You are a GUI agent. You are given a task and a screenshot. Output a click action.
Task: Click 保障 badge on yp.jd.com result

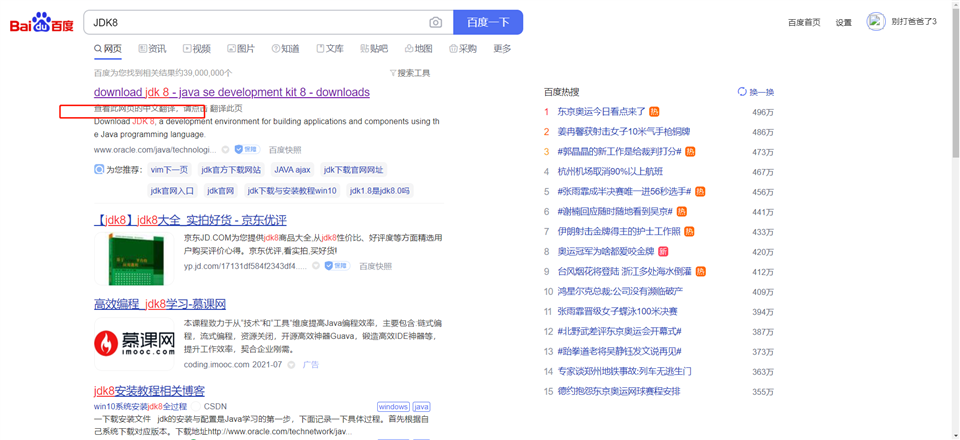click(x=337, y=266)
